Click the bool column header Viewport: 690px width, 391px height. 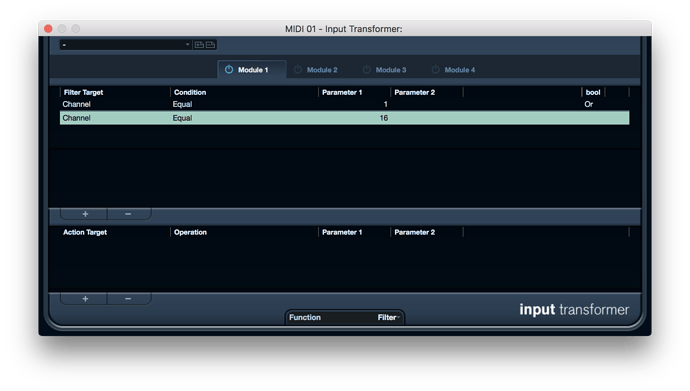[593, 92]
